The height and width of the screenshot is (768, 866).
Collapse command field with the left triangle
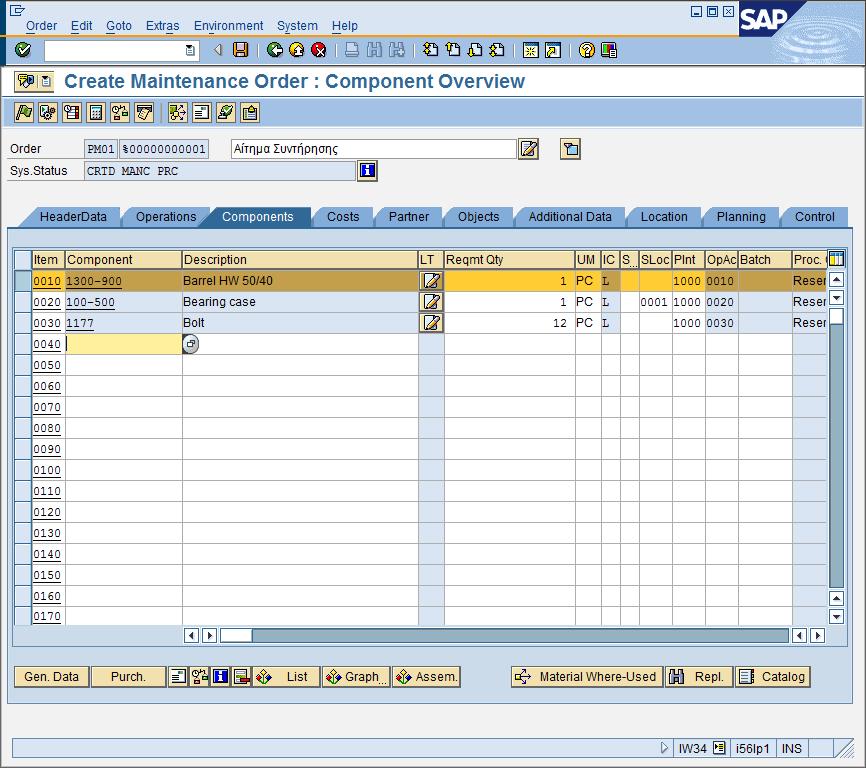click(218, 50)
